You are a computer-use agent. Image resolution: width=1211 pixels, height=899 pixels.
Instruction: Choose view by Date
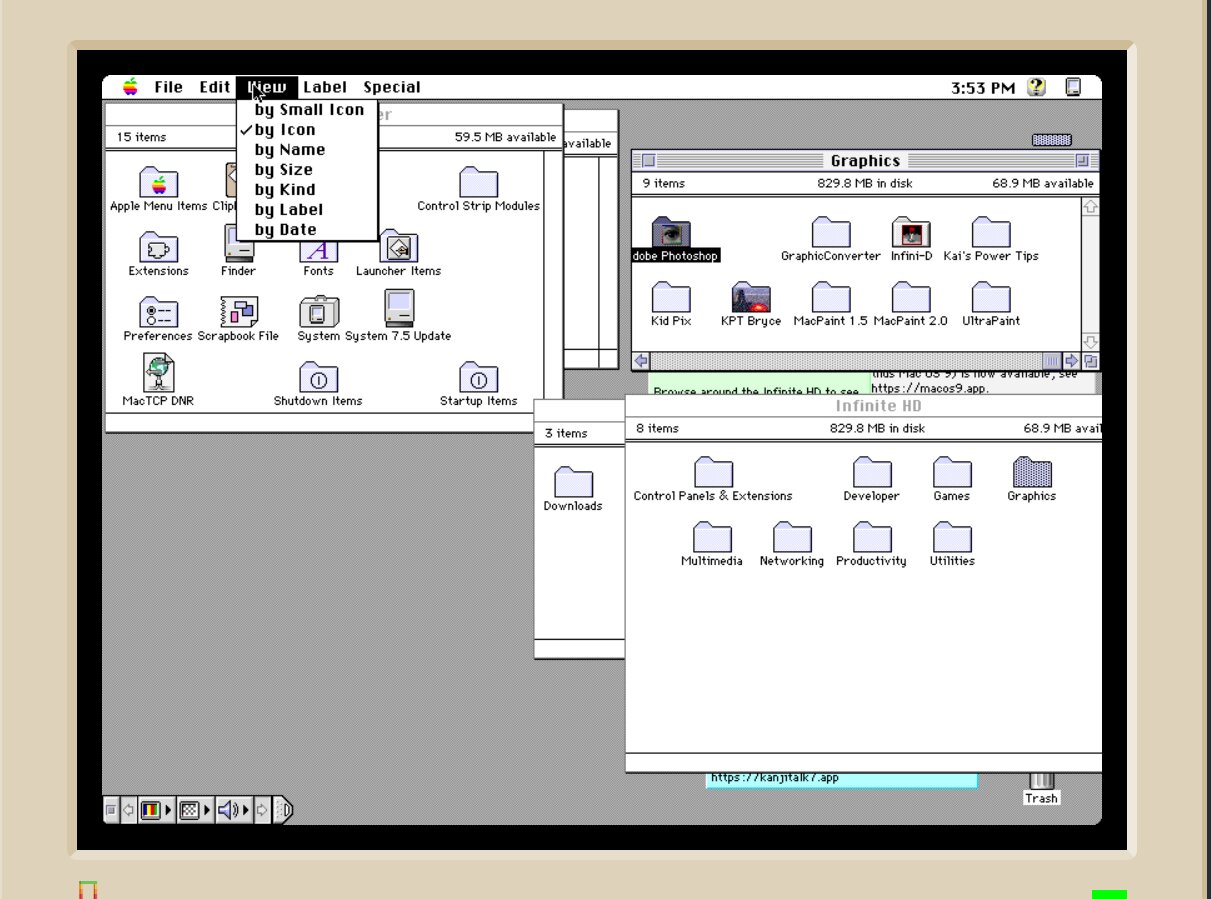308,230
